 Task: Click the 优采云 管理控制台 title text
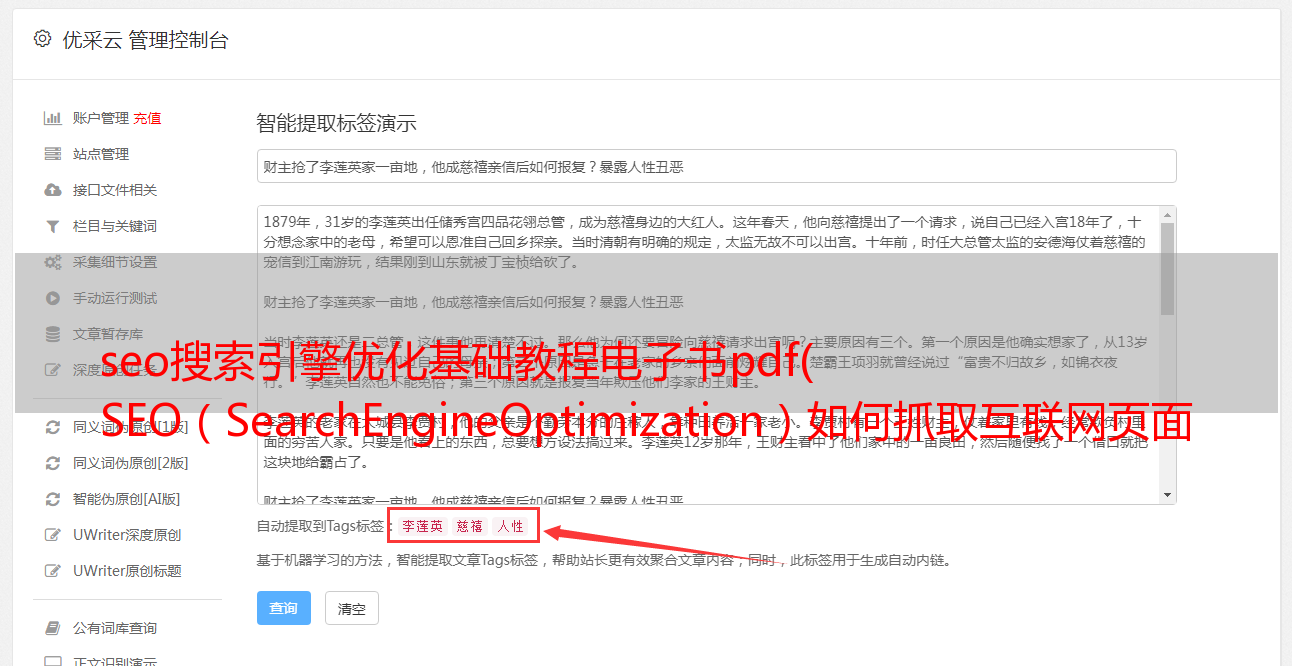click(146, 40)
